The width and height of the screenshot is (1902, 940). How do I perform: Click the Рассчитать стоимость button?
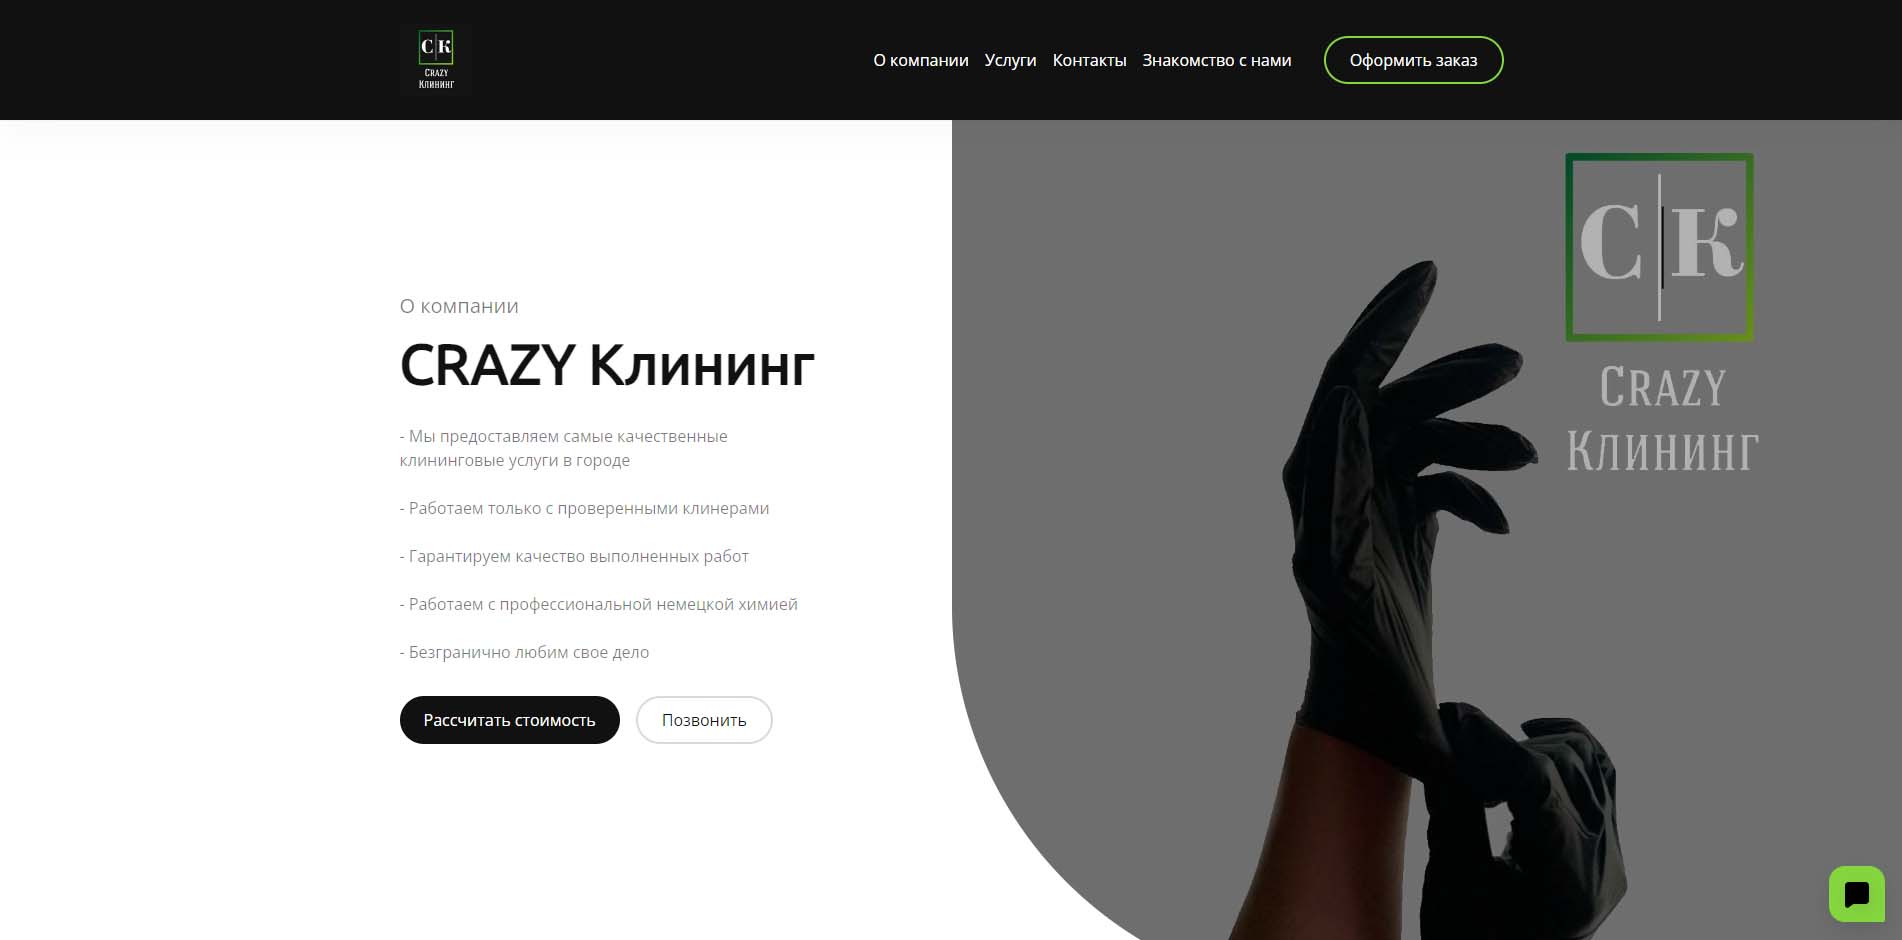pyautogui.click(x=510, y=720)
